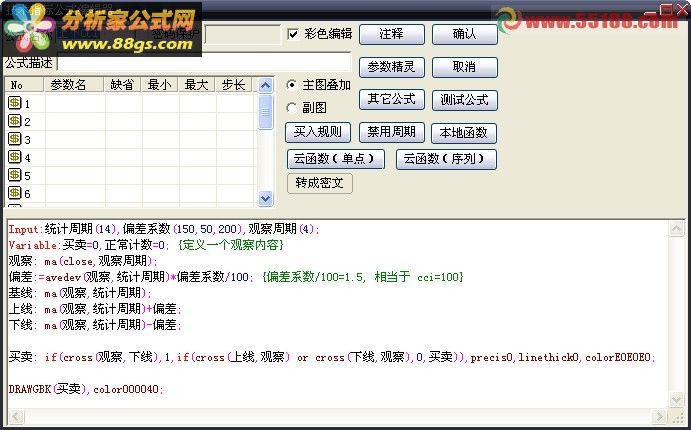
Task: Open the 本地函数 list
Action: coord(464,133)
